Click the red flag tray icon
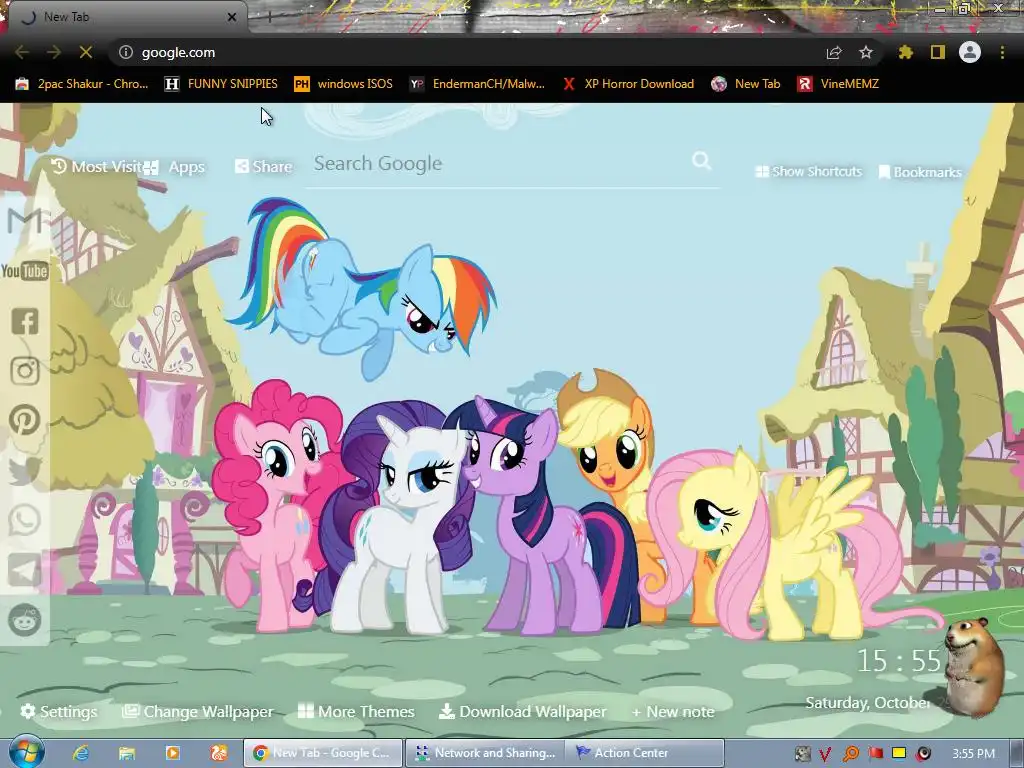Viewport: 1024px width, 768px height. point(875,754)
